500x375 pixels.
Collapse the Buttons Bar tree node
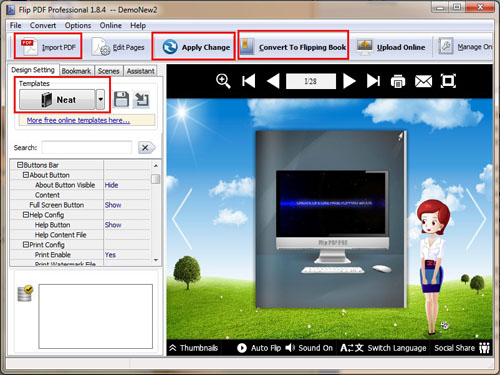point(20,165)
